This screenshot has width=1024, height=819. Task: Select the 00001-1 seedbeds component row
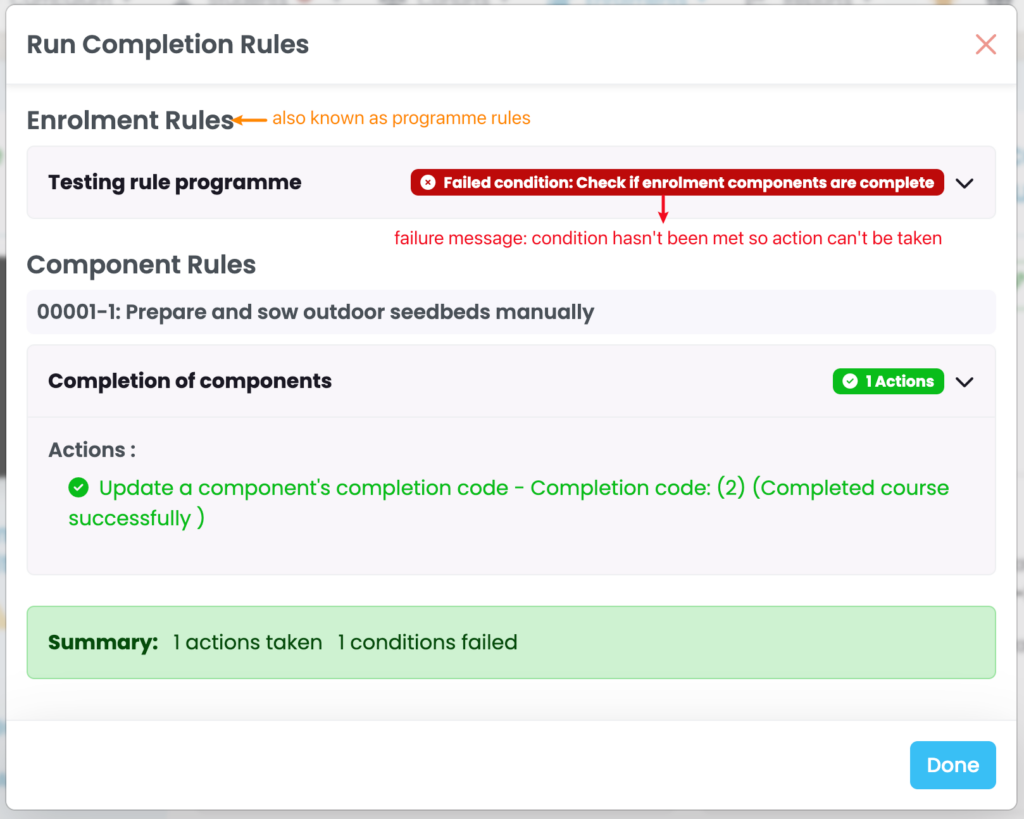pos(315,312)
